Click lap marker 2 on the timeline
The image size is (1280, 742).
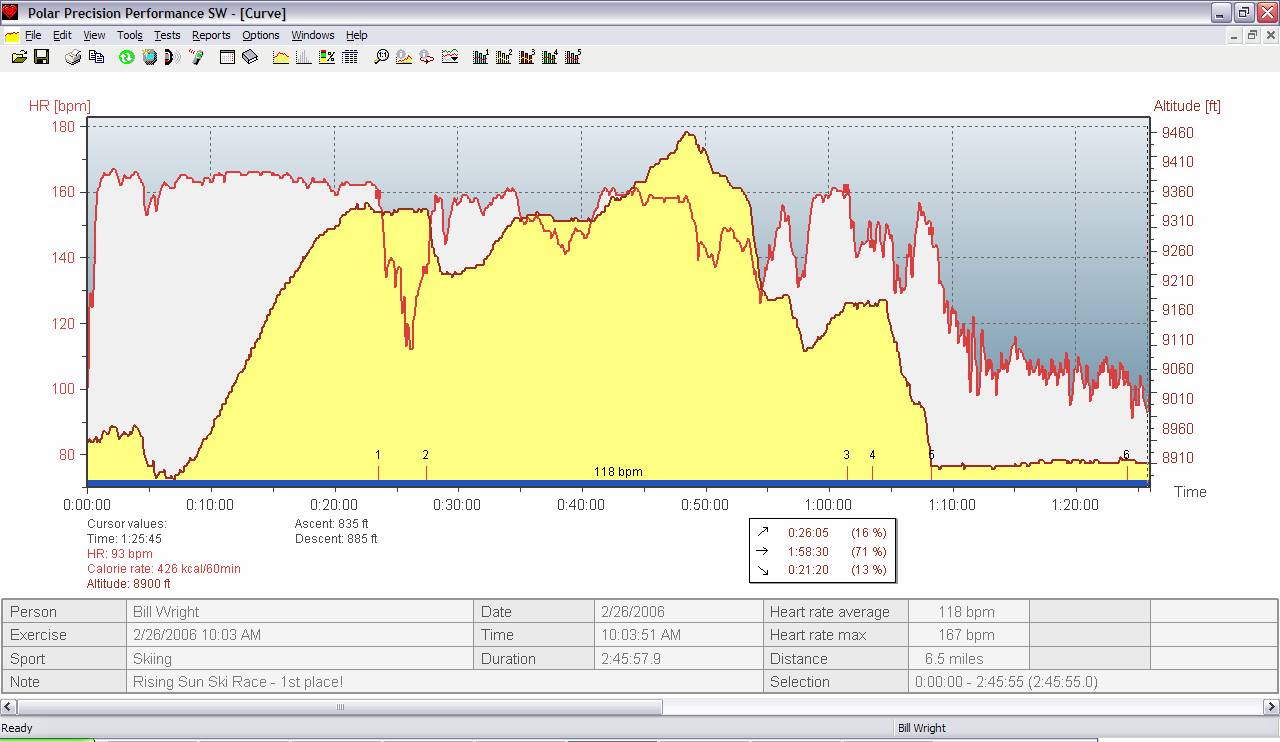point(426,455)
